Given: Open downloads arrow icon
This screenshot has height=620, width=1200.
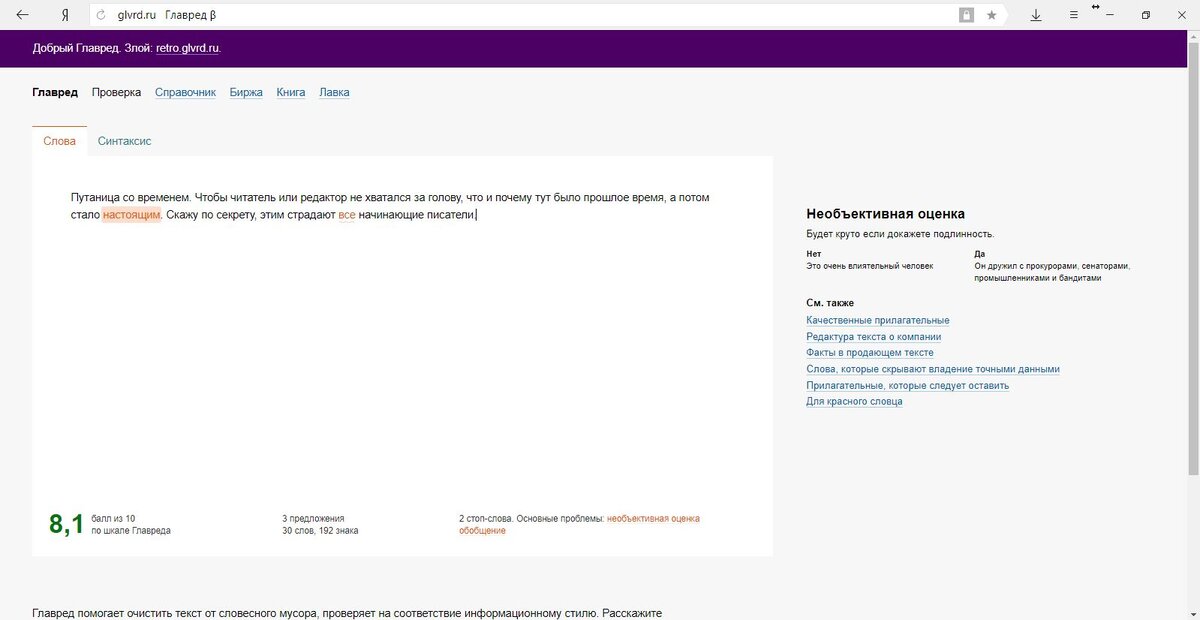Looking at the screenshot, I should [1036, 15].
